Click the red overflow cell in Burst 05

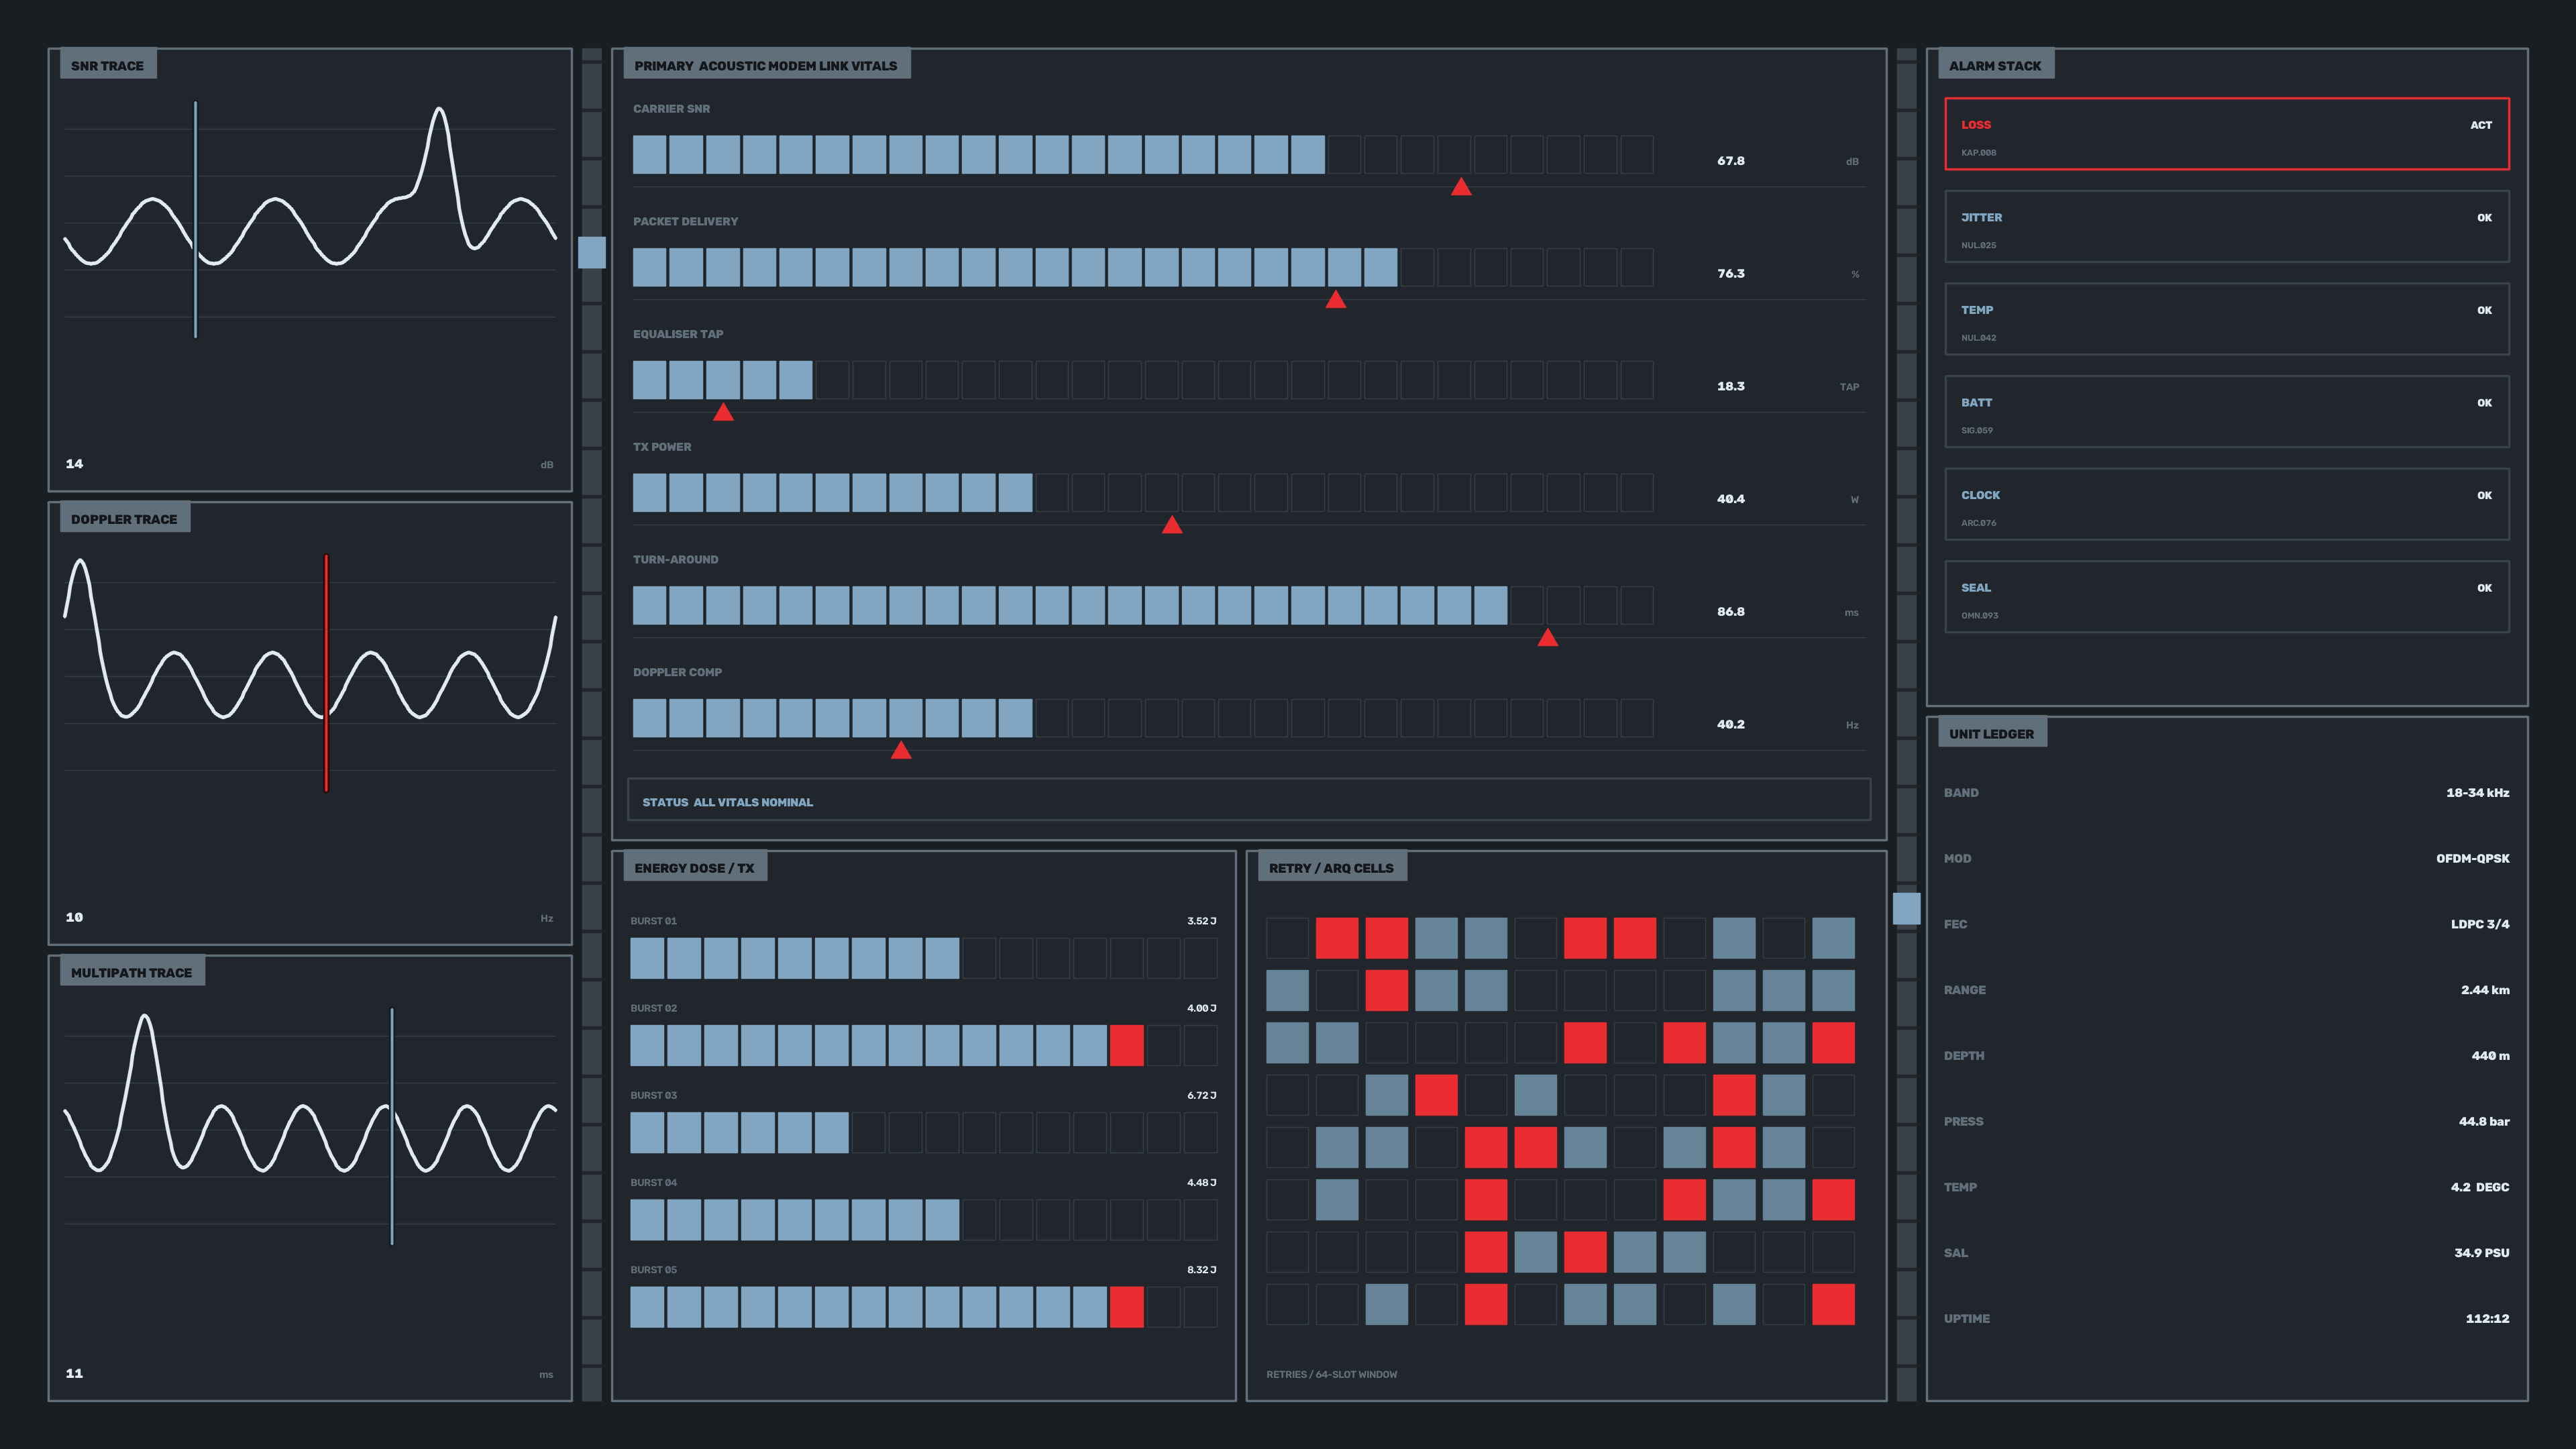[1126, 1307]
